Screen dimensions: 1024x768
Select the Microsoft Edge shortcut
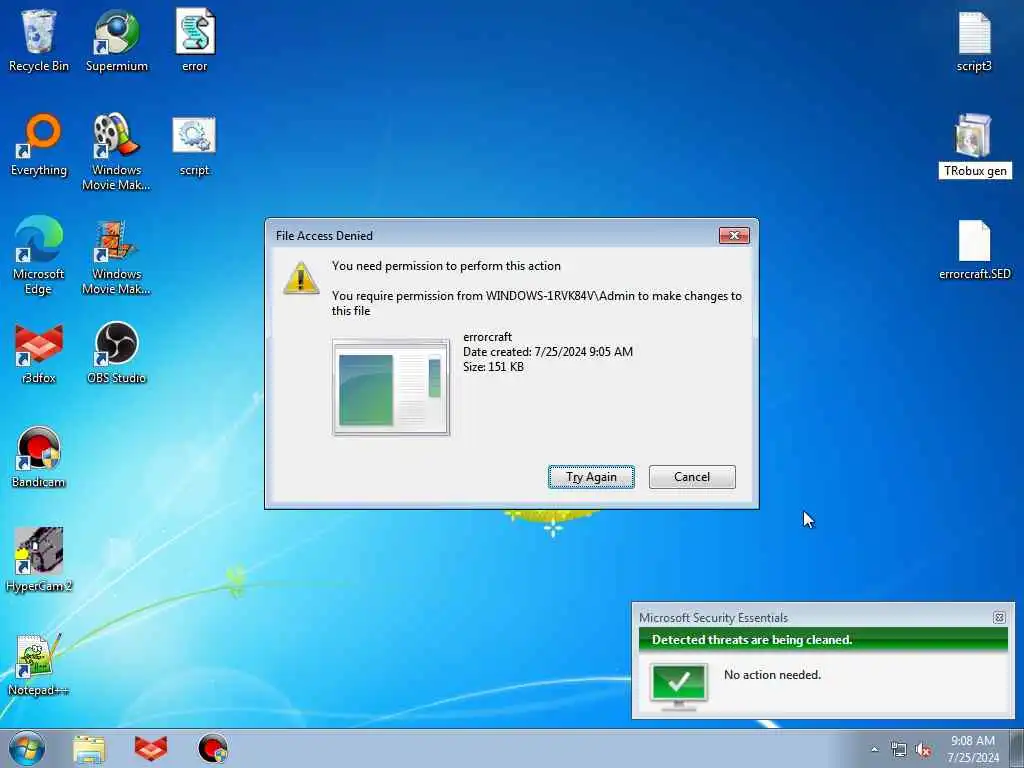pyautogui.click(x=39, y=255)
